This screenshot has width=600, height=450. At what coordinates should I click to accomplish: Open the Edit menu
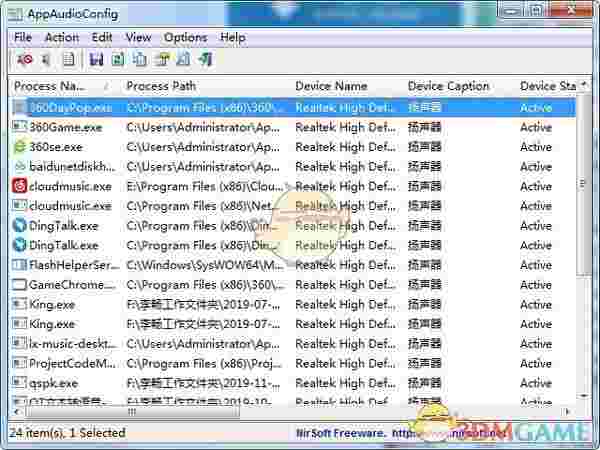(x=102, y=38)
